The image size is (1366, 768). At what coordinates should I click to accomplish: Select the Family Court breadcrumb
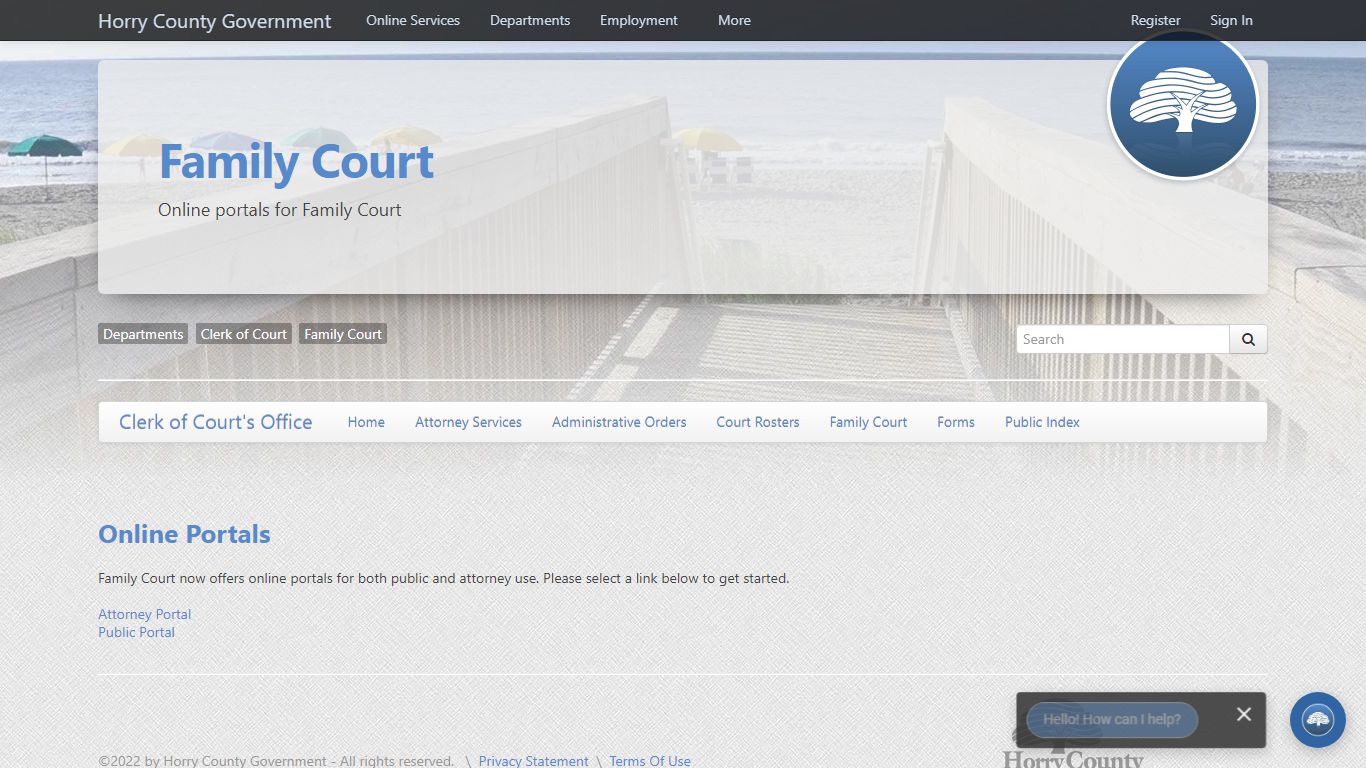pyautogui.click(x=343, y=334)
